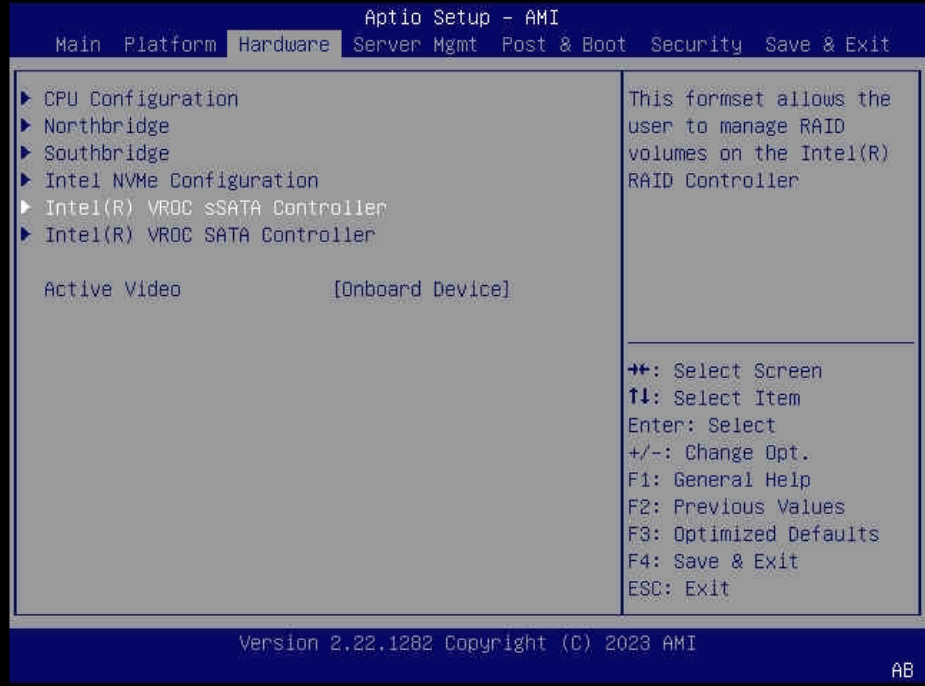Open the Northbridge submenu
The width and height of the screenshot is (925, 686).
(x=107, y=126)
